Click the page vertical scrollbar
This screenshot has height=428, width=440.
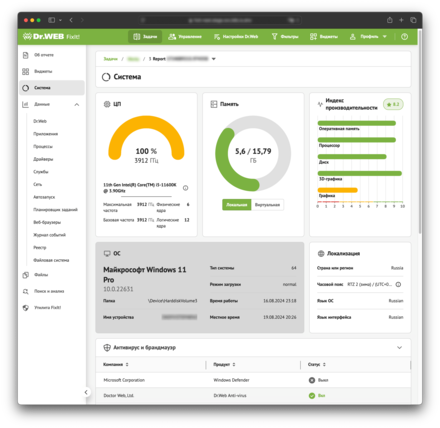(419, 132)
